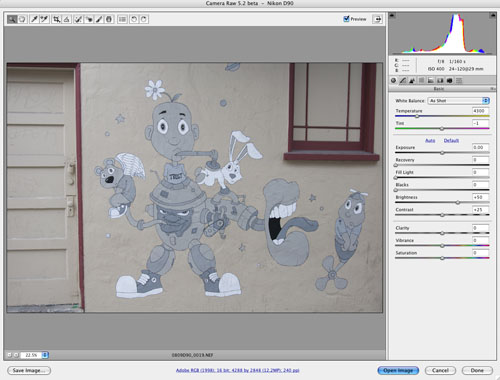Click the Clarity slider handle
Image resolution: width=500 pixels, height=380 pixels.
442,233
